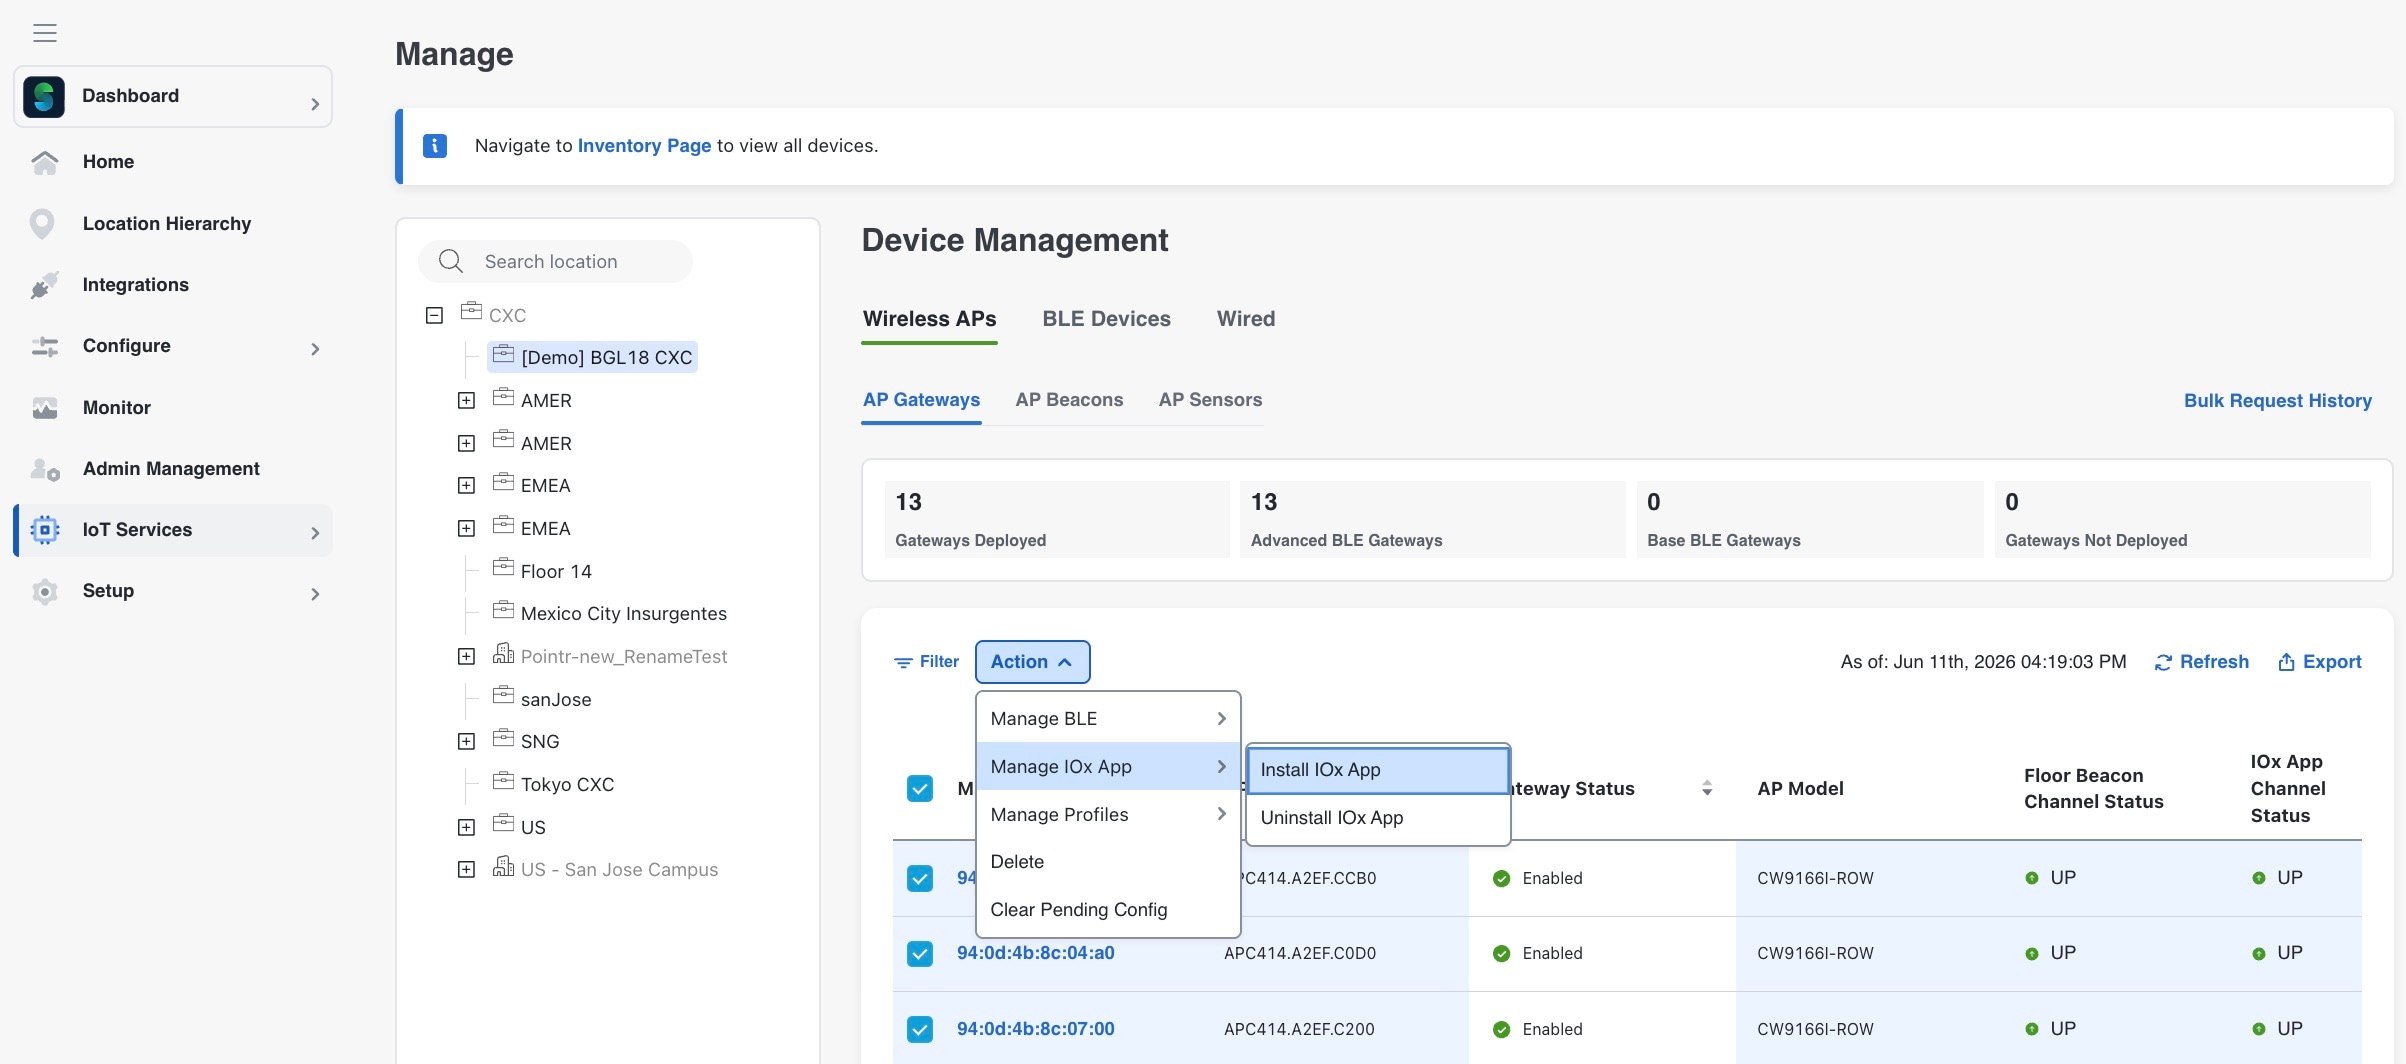2406x1064 pixels.
Task: Click the Monitor chart icon
Action: 44,408
